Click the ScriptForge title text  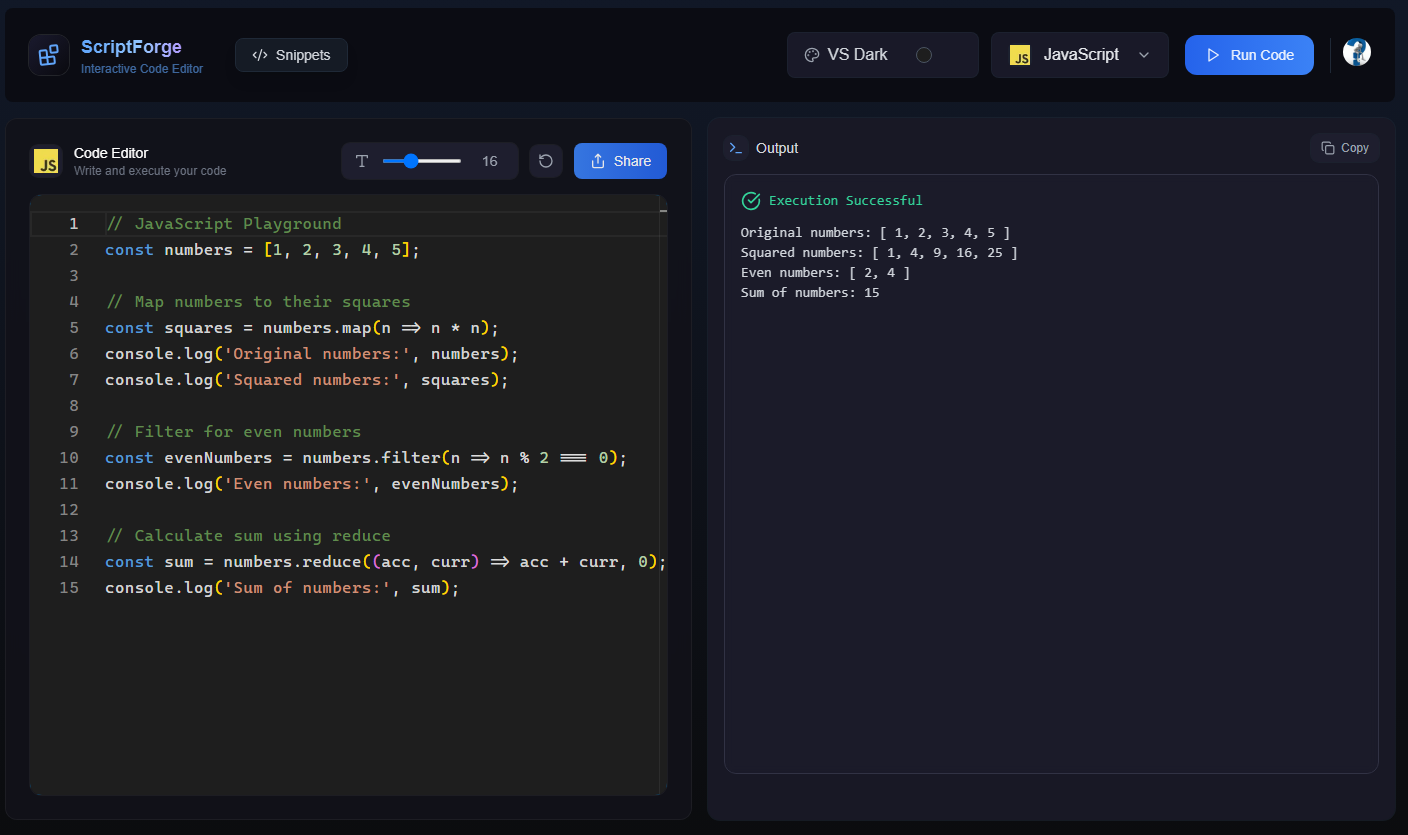click(x=131, y=47)
